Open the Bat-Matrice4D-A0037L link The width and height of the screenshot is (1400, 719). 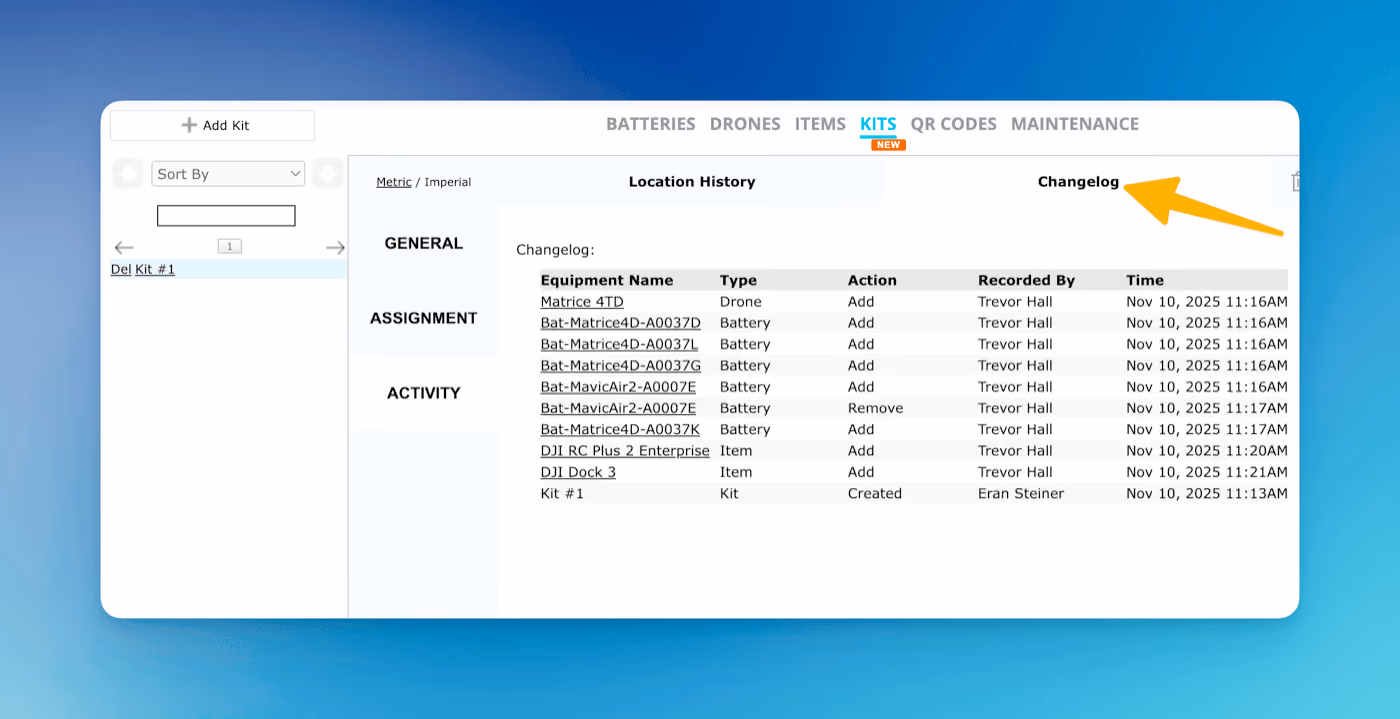(620, 344)
